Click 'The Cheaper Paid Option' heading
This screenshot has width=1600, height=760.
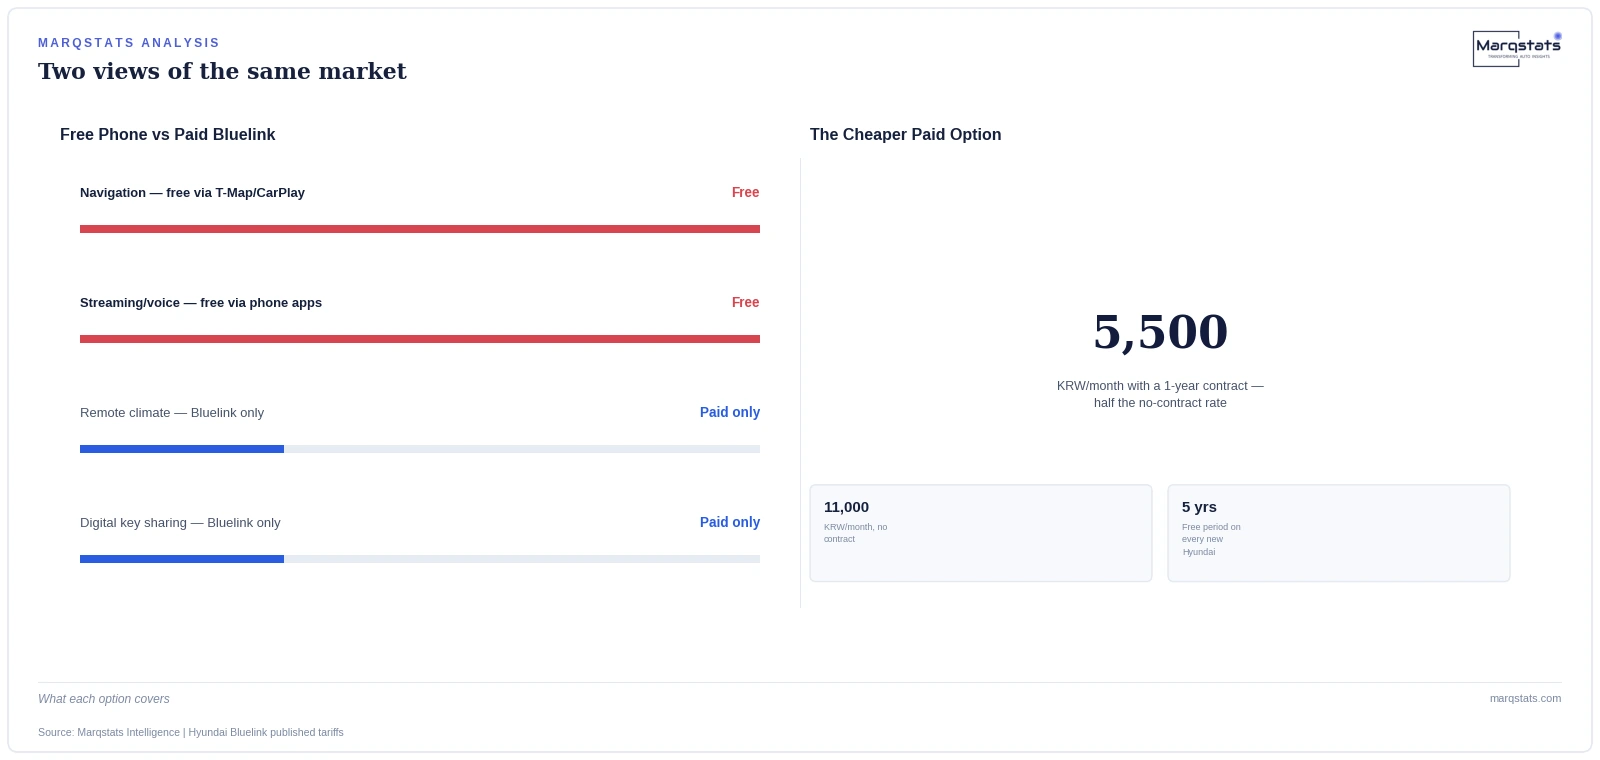(905, 134)
